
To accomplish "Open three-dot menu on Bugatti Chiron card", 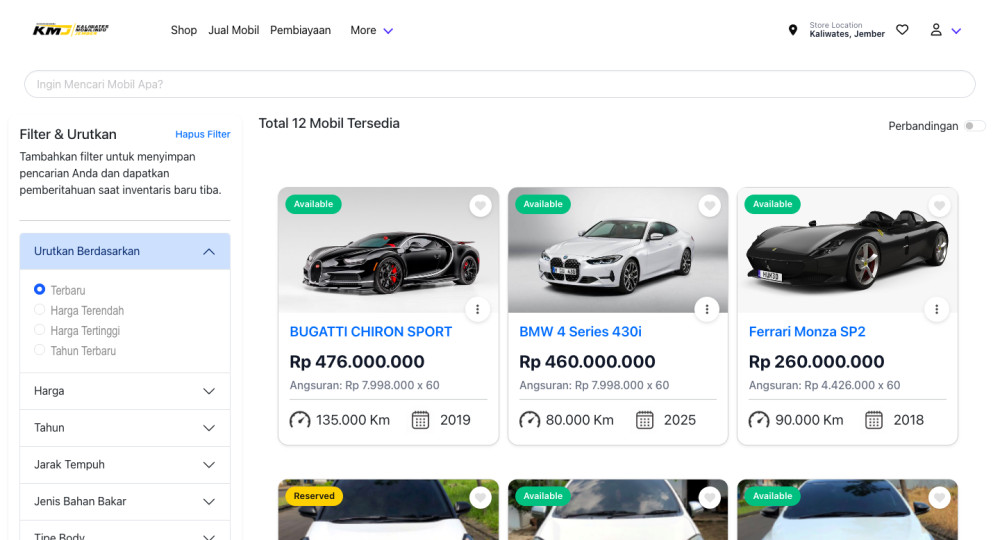I will point(478,309).
